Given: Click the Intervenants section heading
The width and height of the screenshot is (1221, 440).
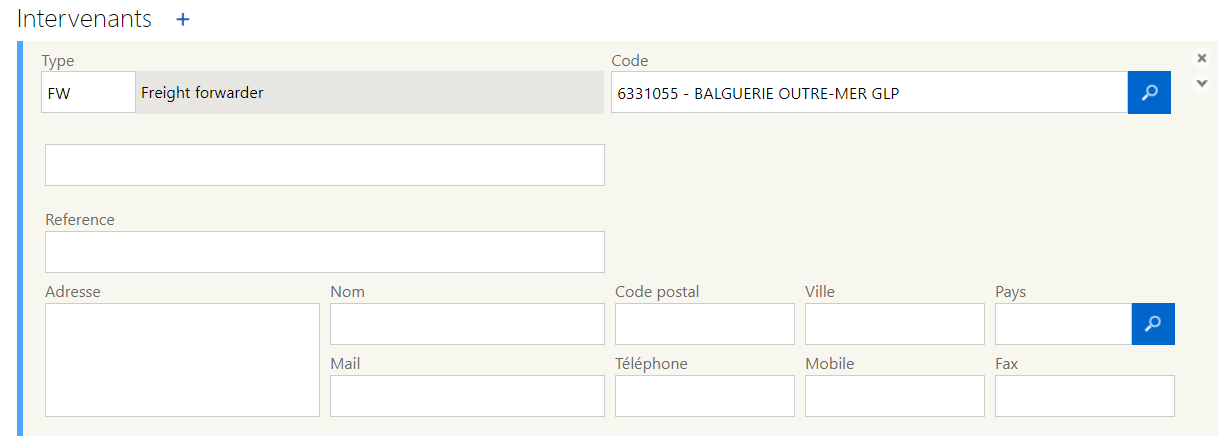Looking at the screenshot, I should pos(85,19).
